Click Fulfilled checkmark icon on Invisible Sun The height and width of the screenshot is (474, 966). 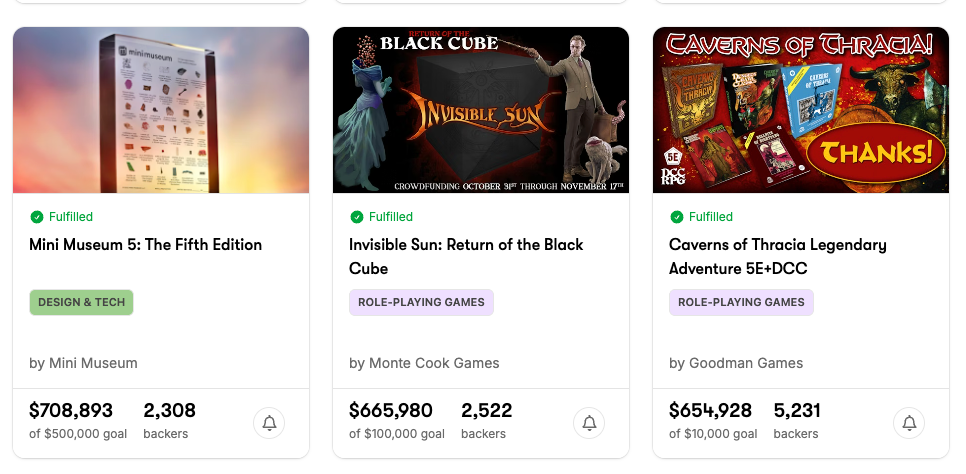(357, 217)
